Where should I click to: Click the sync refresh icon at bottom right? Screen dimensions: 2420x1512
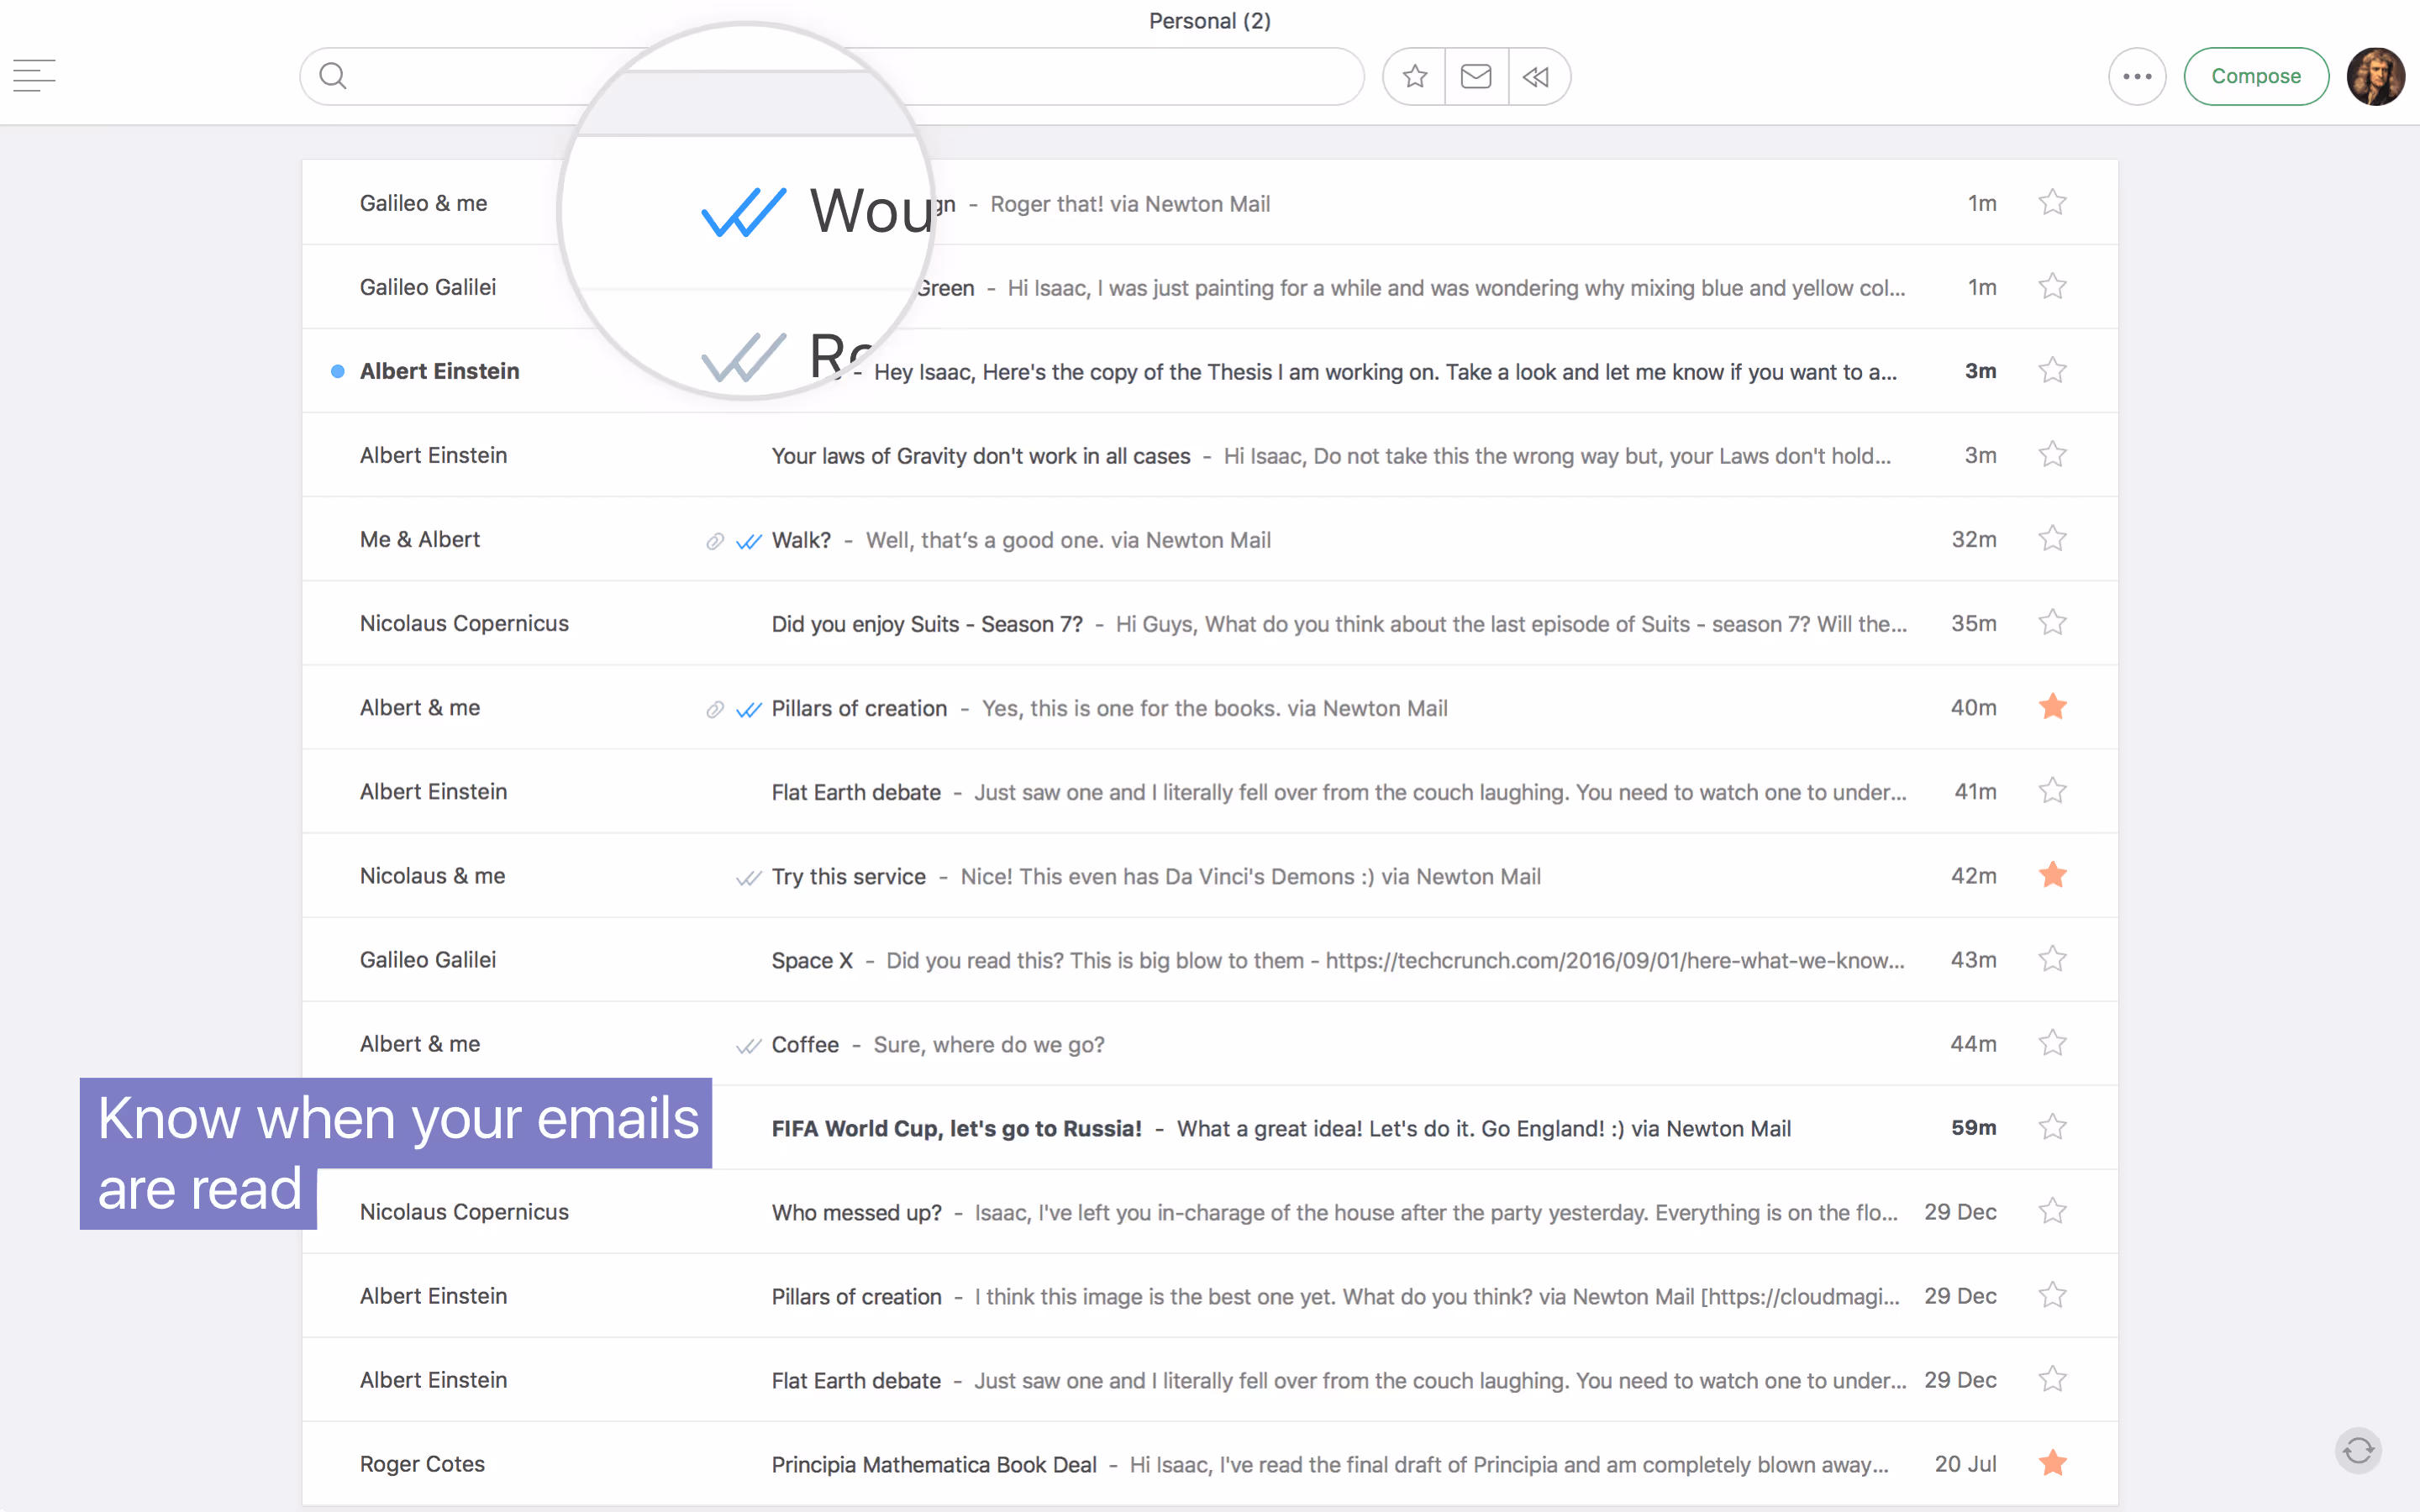[2357, 1450]
